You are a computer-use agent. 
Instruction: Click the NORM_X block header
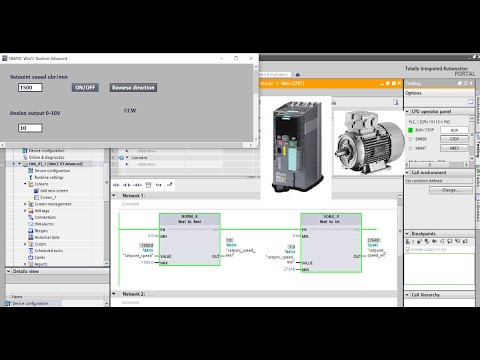coord(190,219)
